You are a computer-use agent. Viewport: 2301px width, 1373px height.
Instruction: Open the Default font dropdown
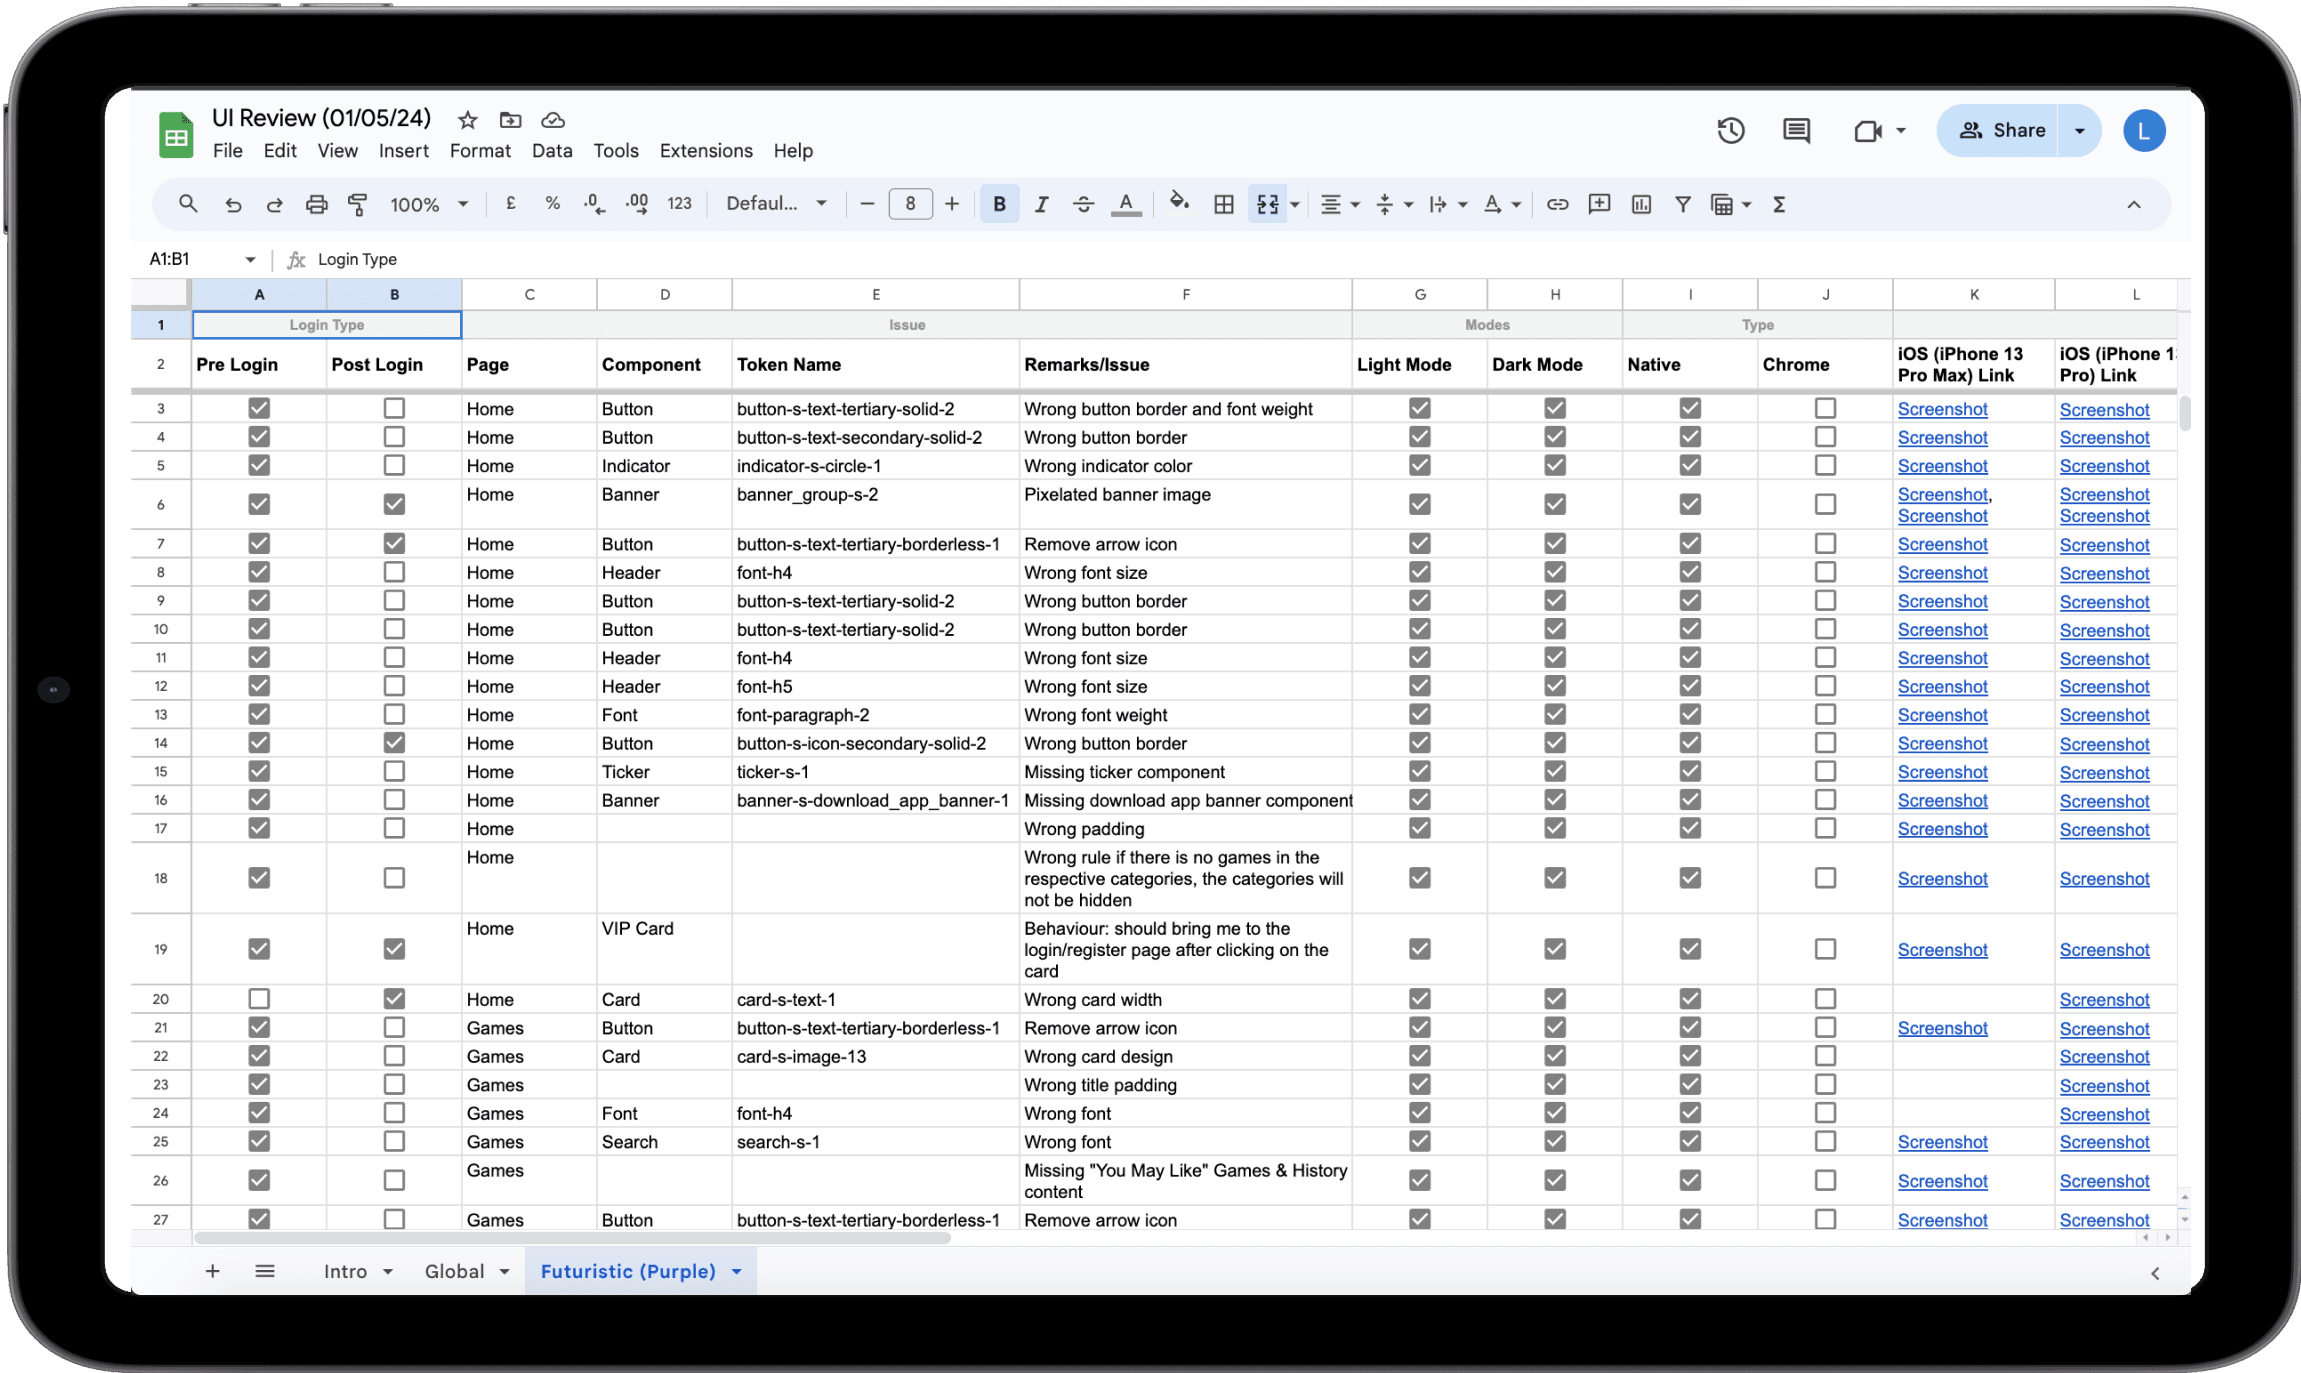pos(776,204)
